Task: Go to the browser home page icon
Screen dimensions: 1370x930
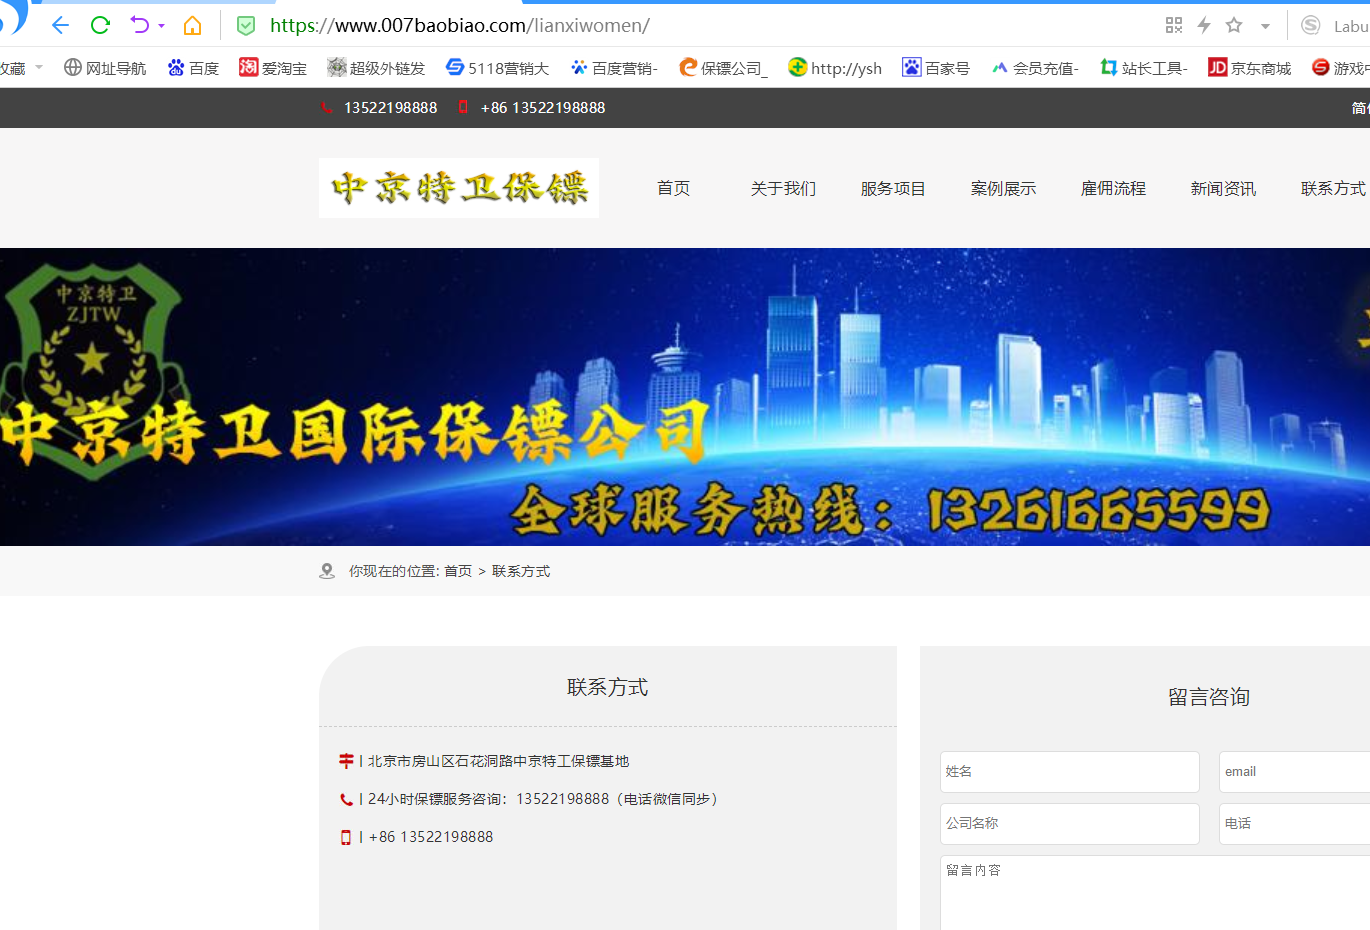Action: [192, 25]
